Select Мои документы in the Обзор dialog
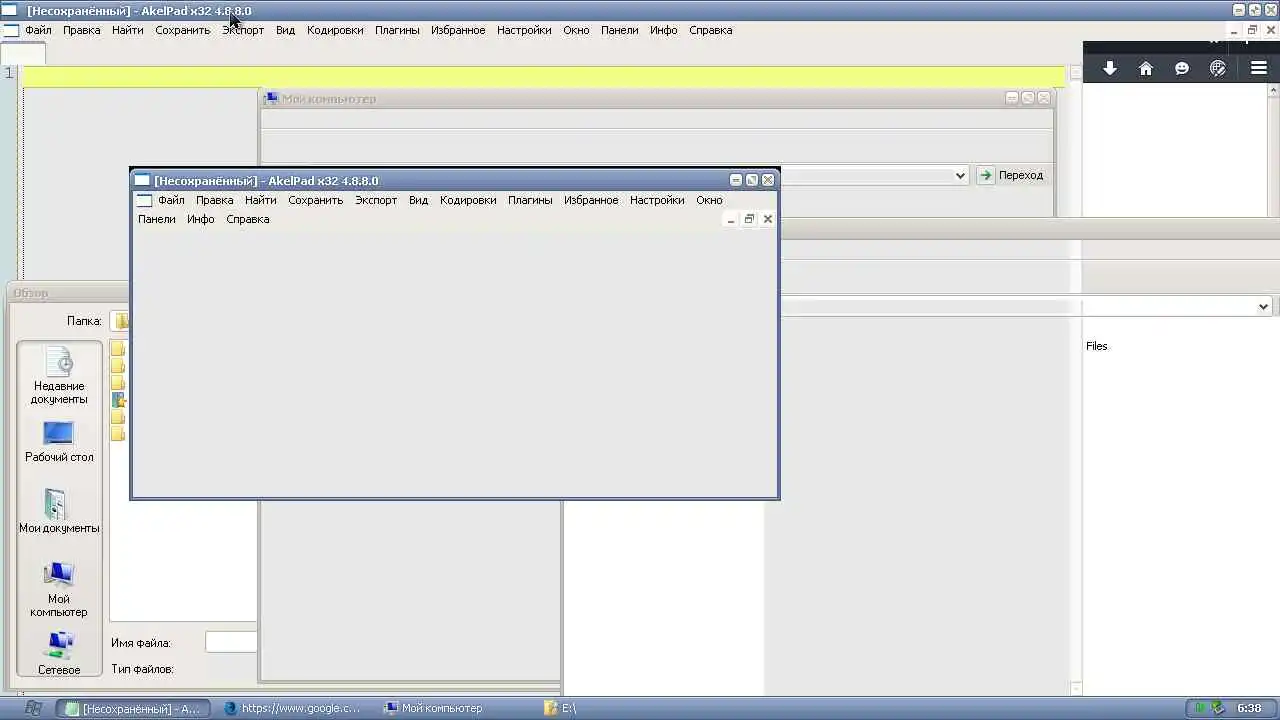Viewport: 1280px width, 720px height. 59,511
